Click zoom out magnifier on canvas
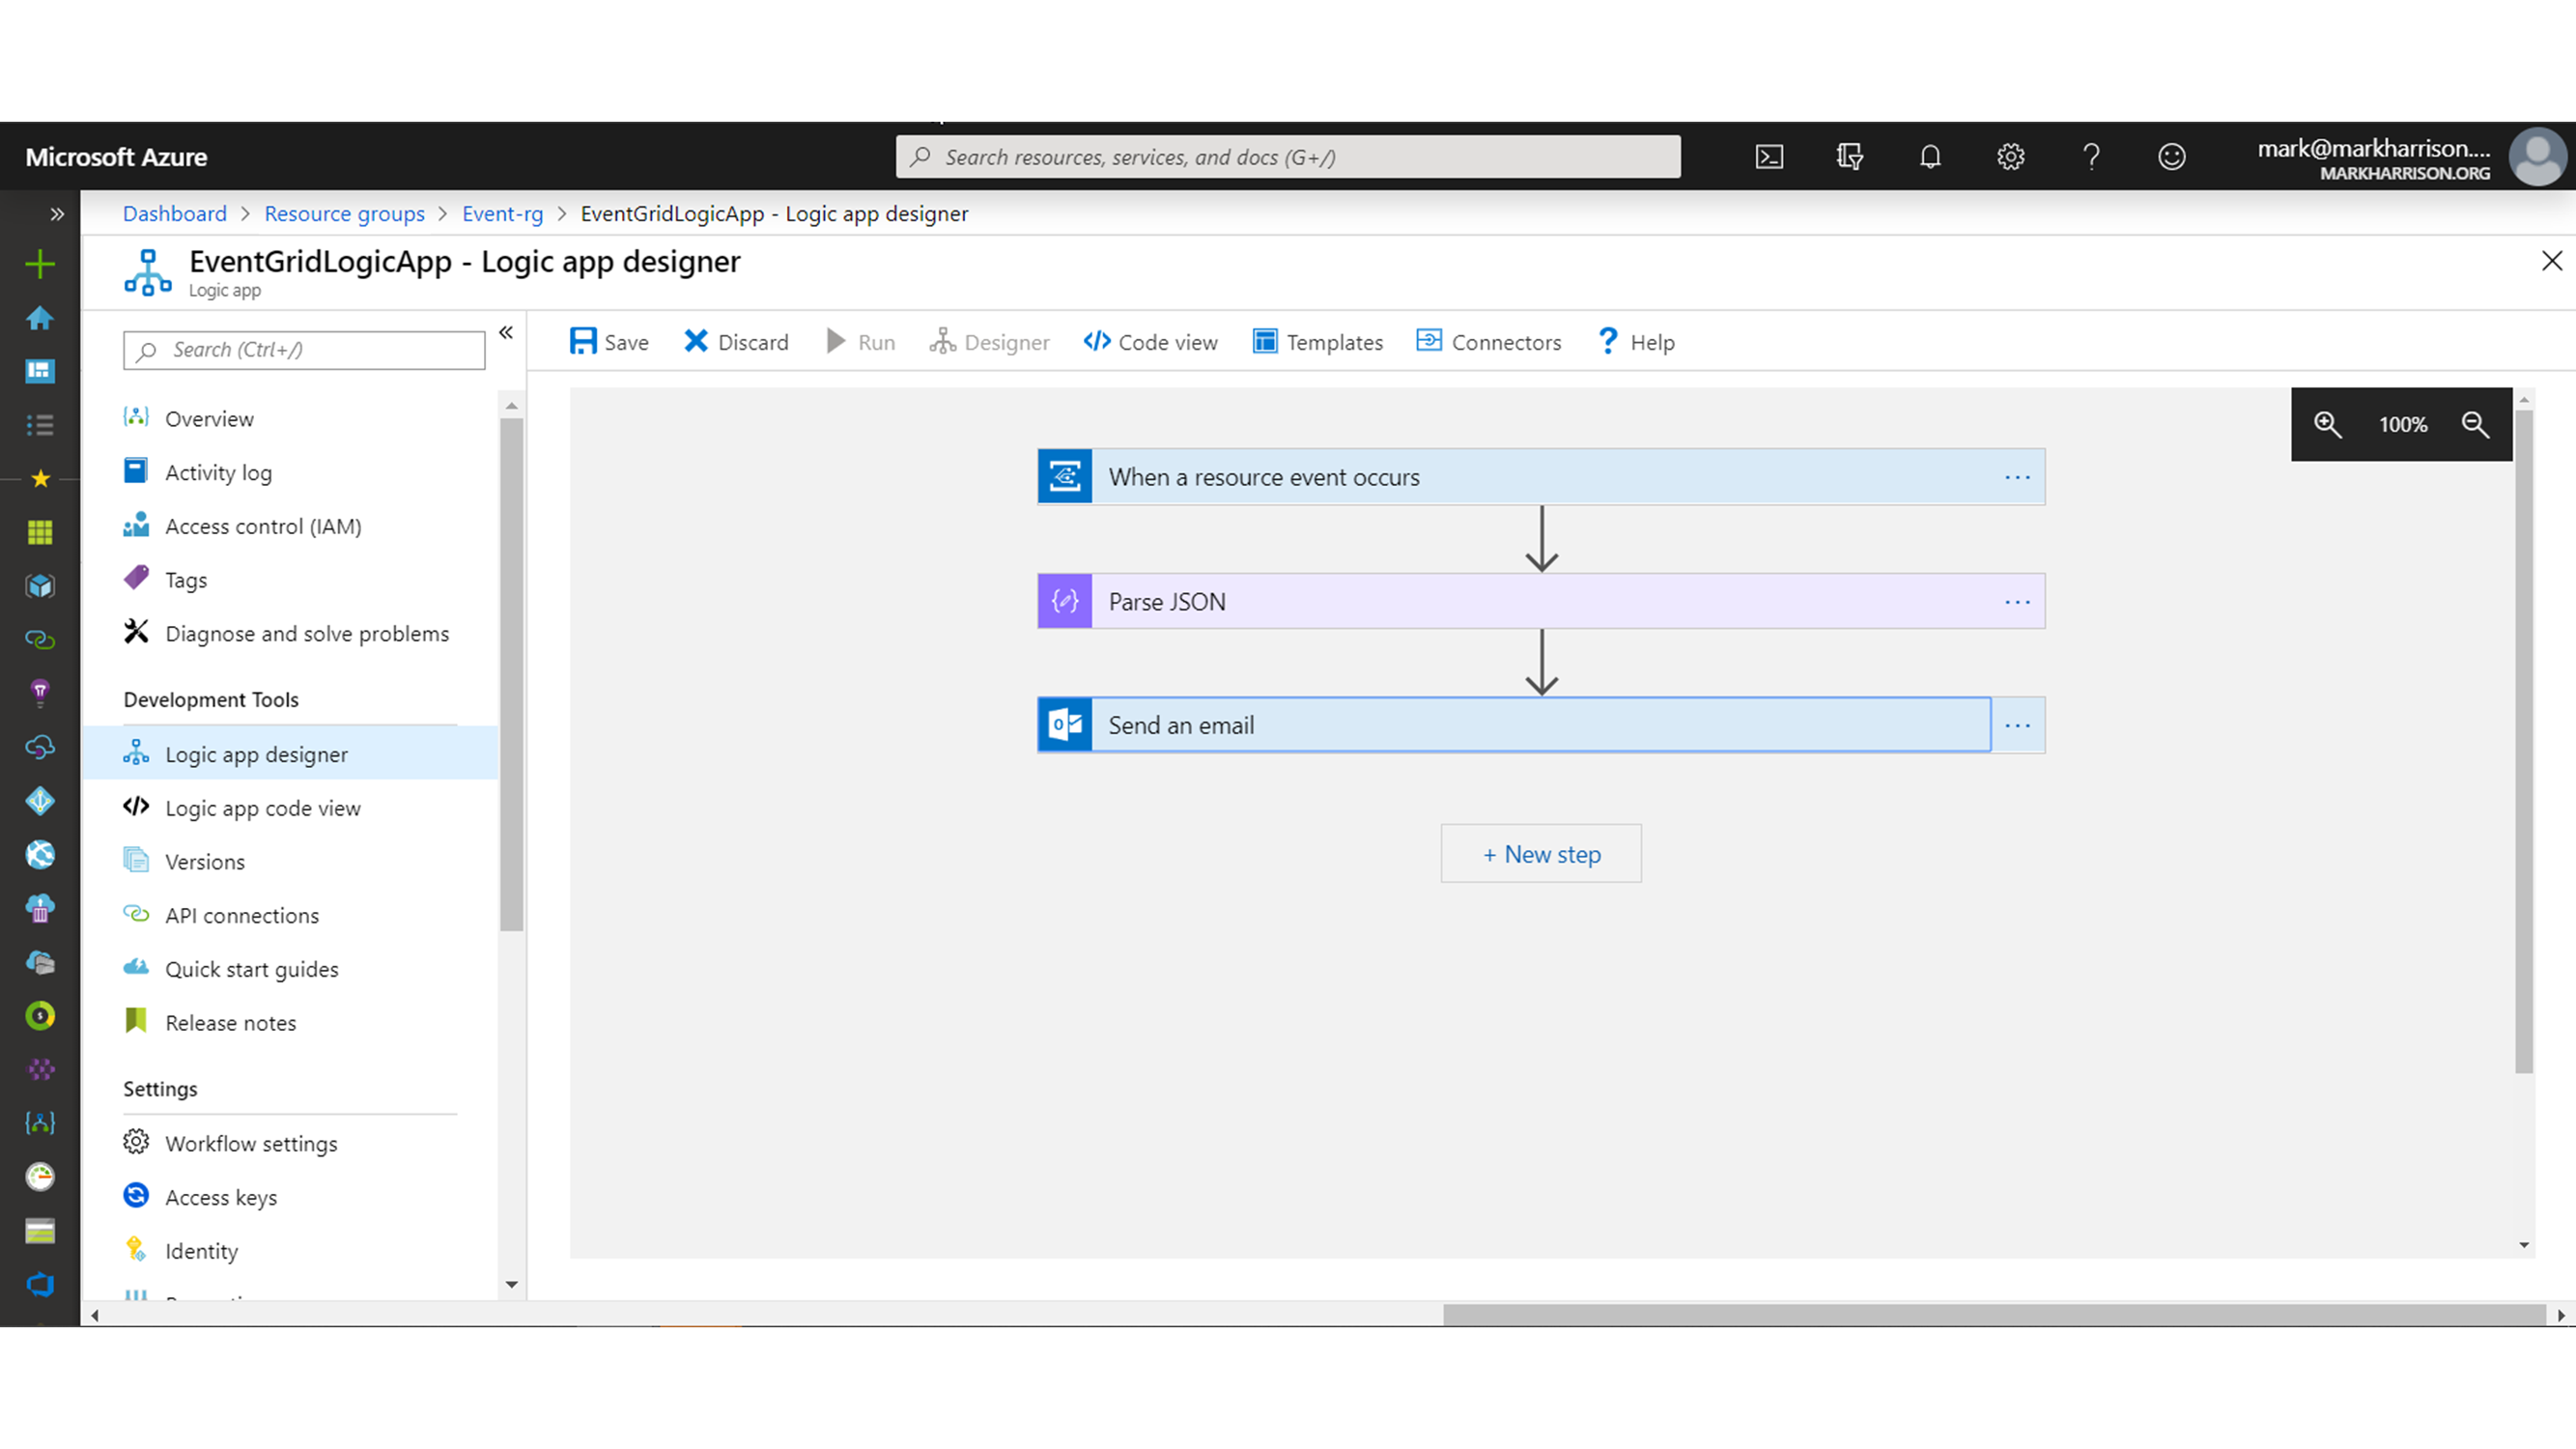Viewport: 2576px width, 1449px height. tap(2475, 424)
